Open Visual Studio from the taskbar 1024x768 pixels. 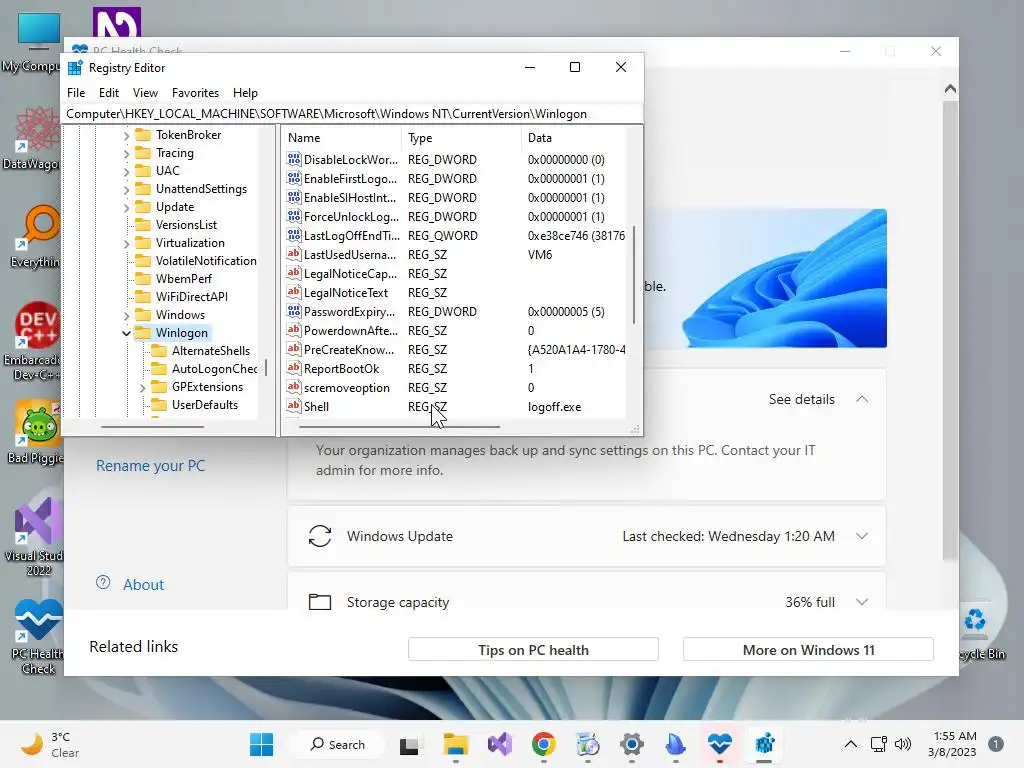point(500,744)
